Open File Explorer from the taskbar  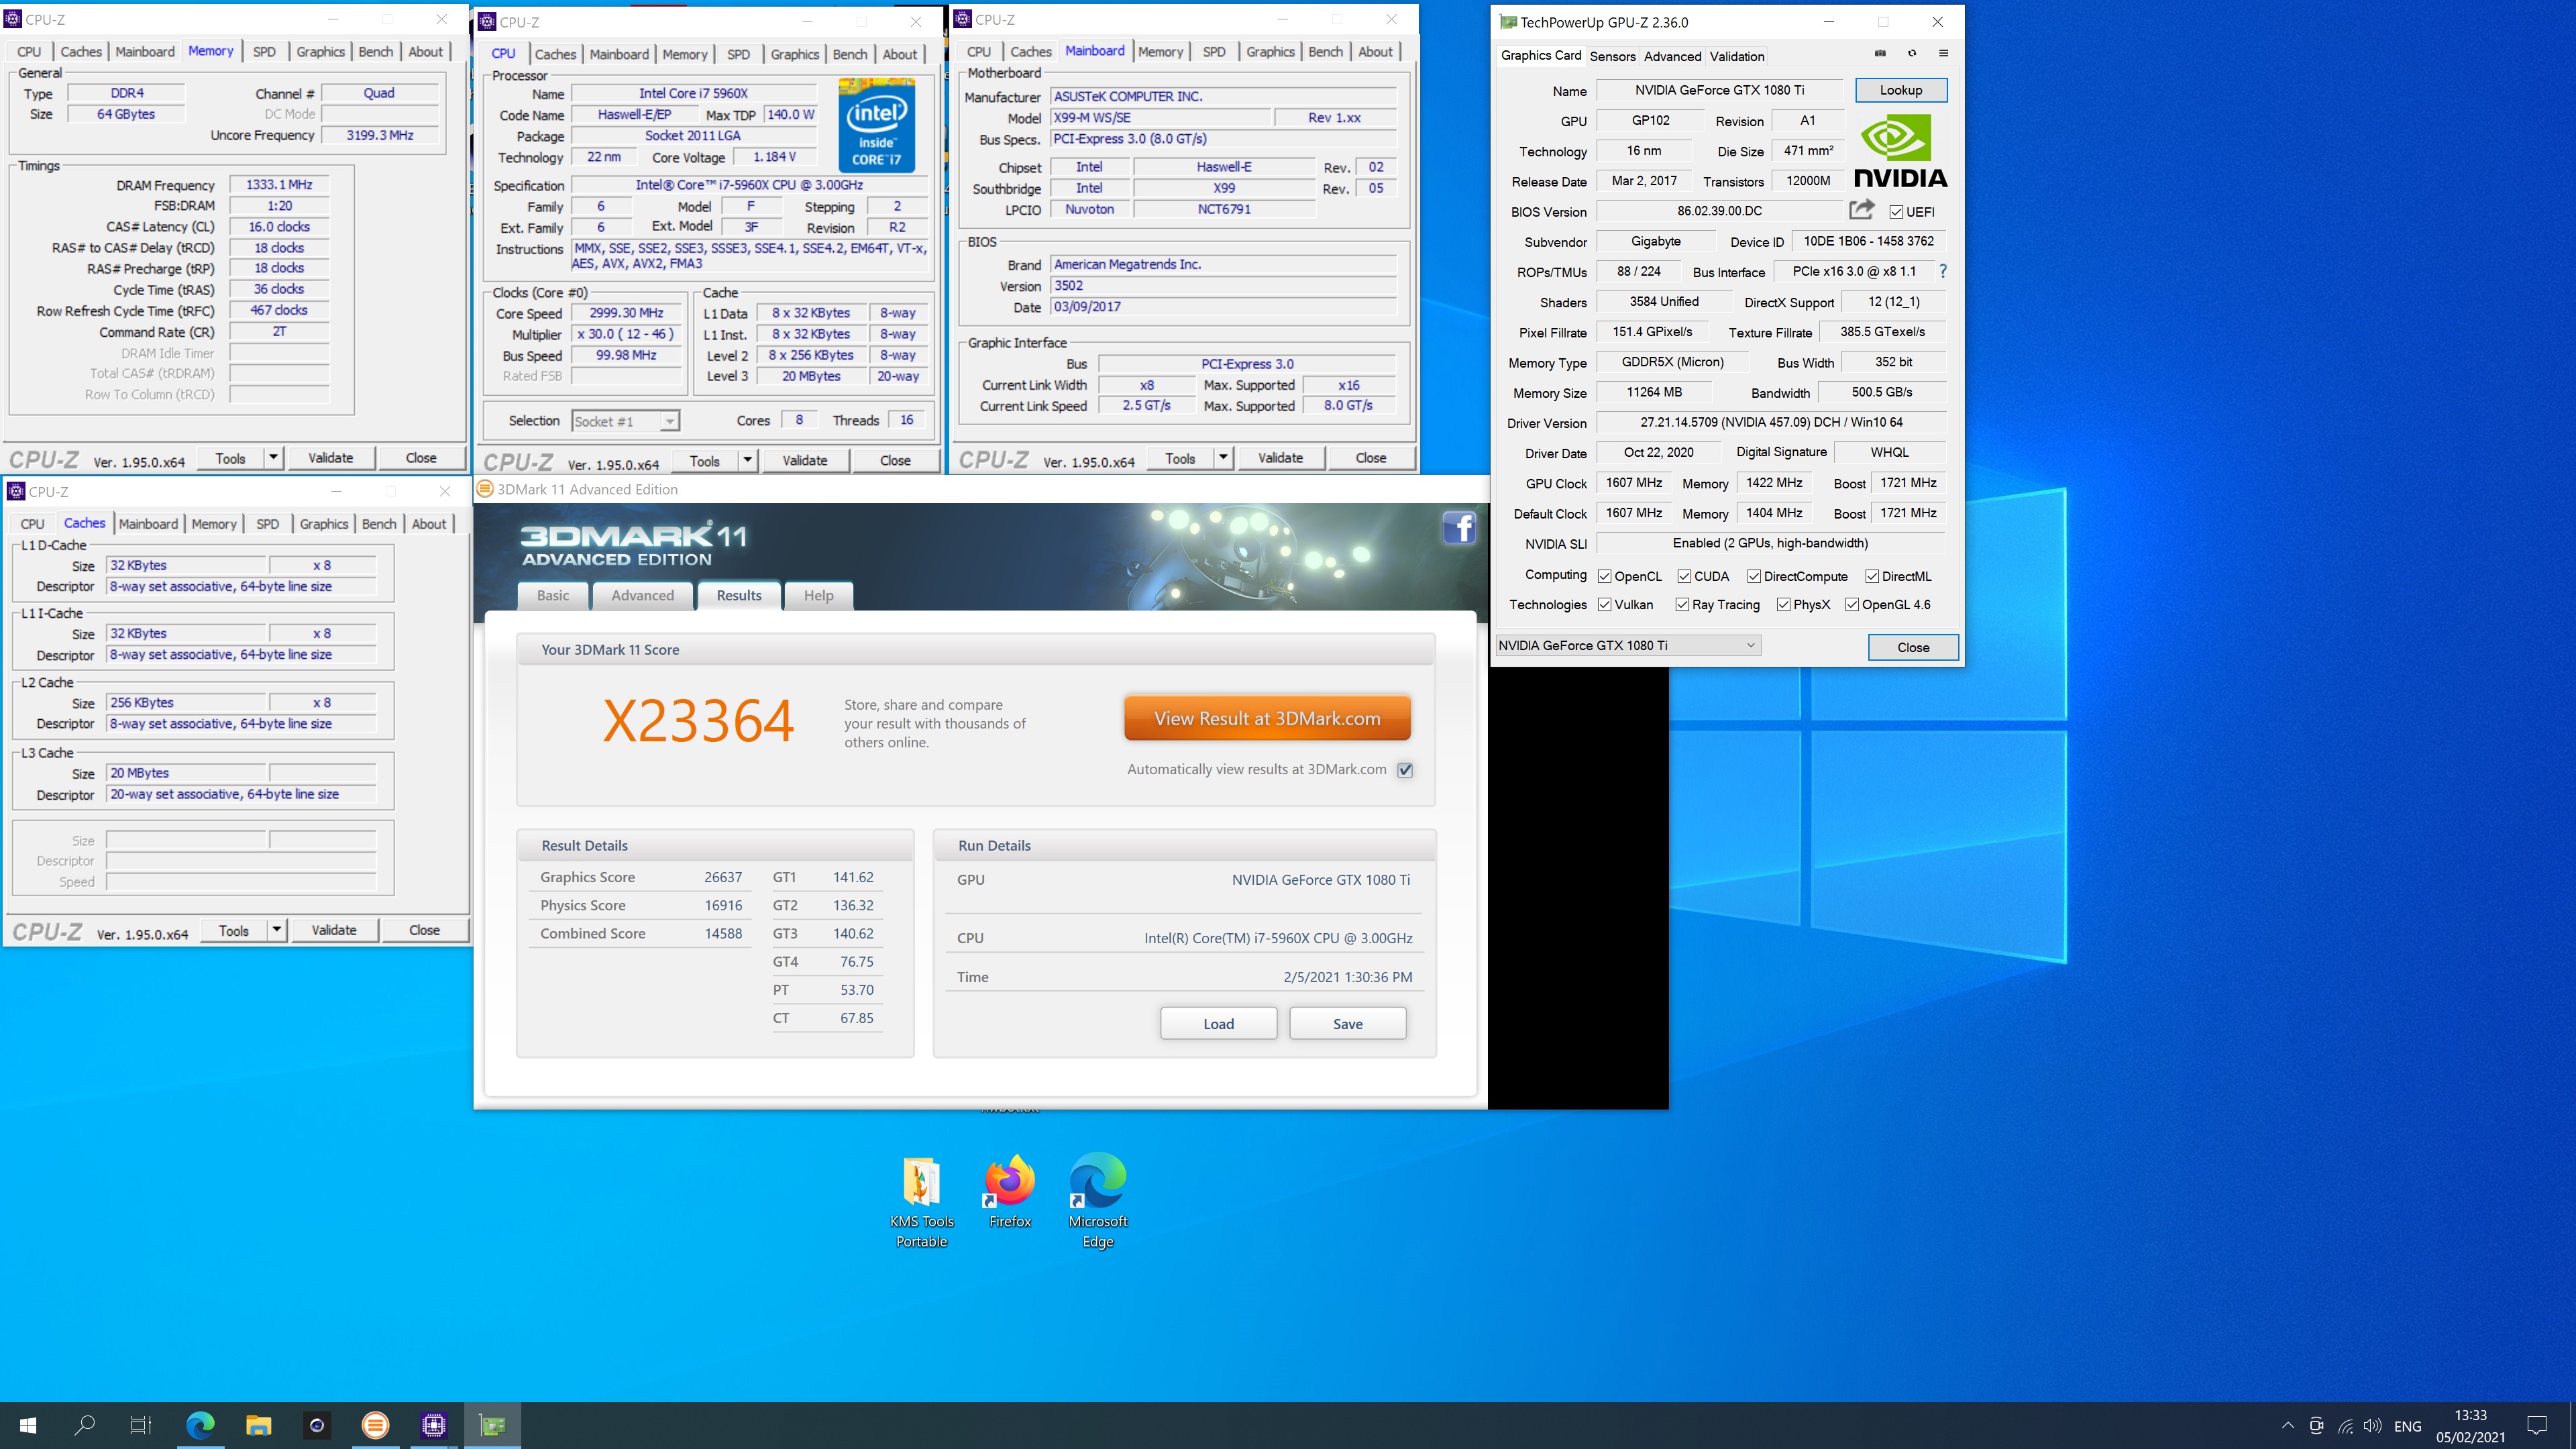click(x=259, y=1425)
